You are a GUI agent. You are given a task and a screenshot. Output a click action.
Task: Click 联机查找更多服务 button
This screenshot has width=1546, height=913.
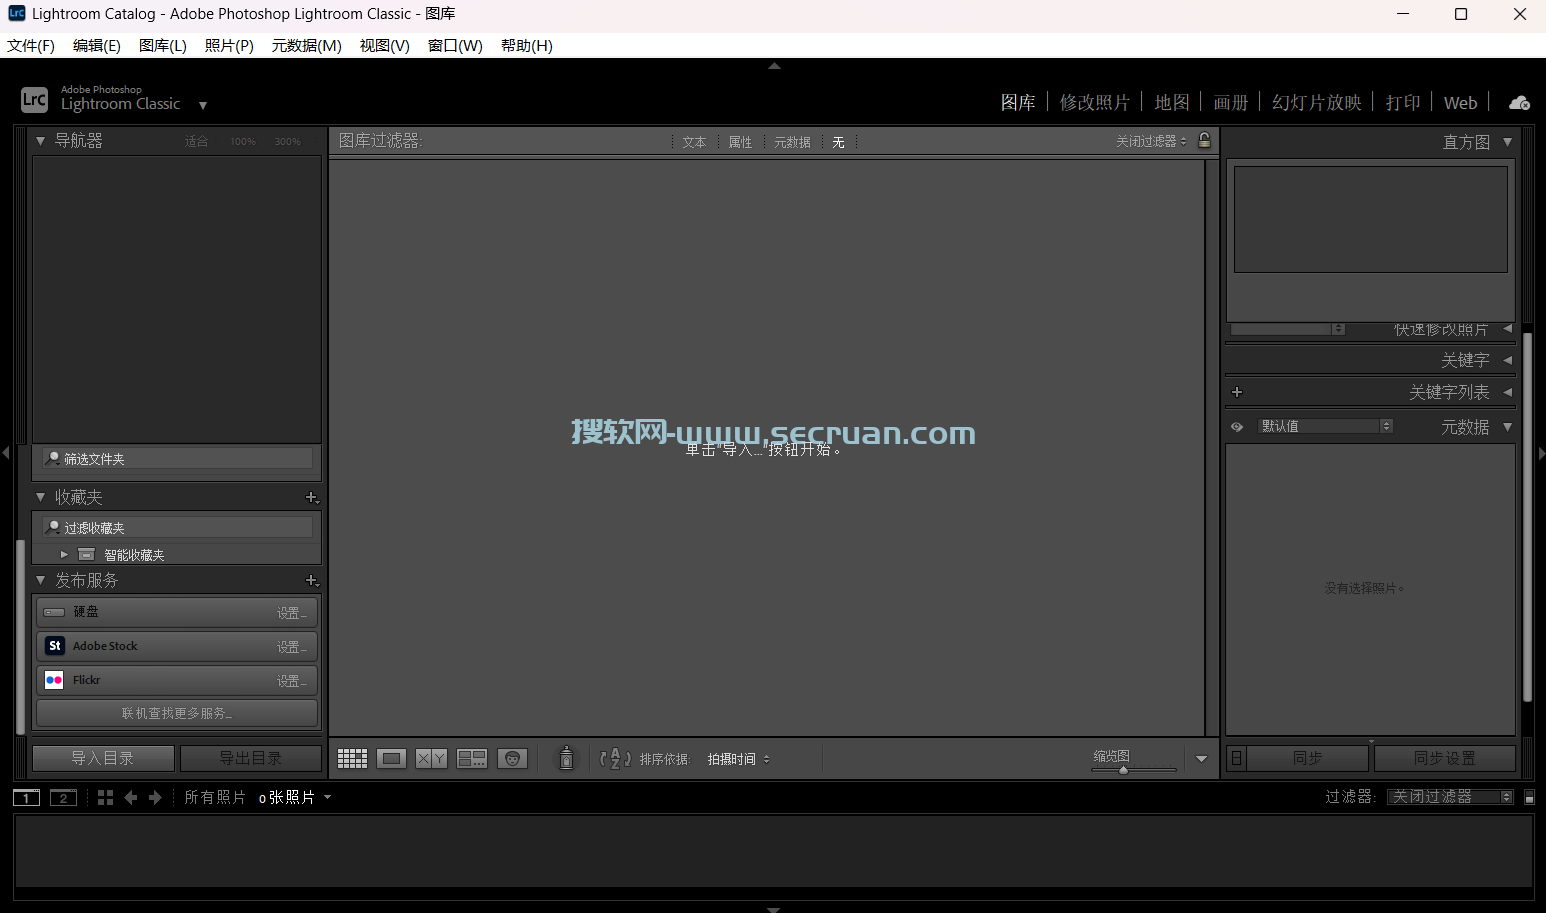coord(177,713)
